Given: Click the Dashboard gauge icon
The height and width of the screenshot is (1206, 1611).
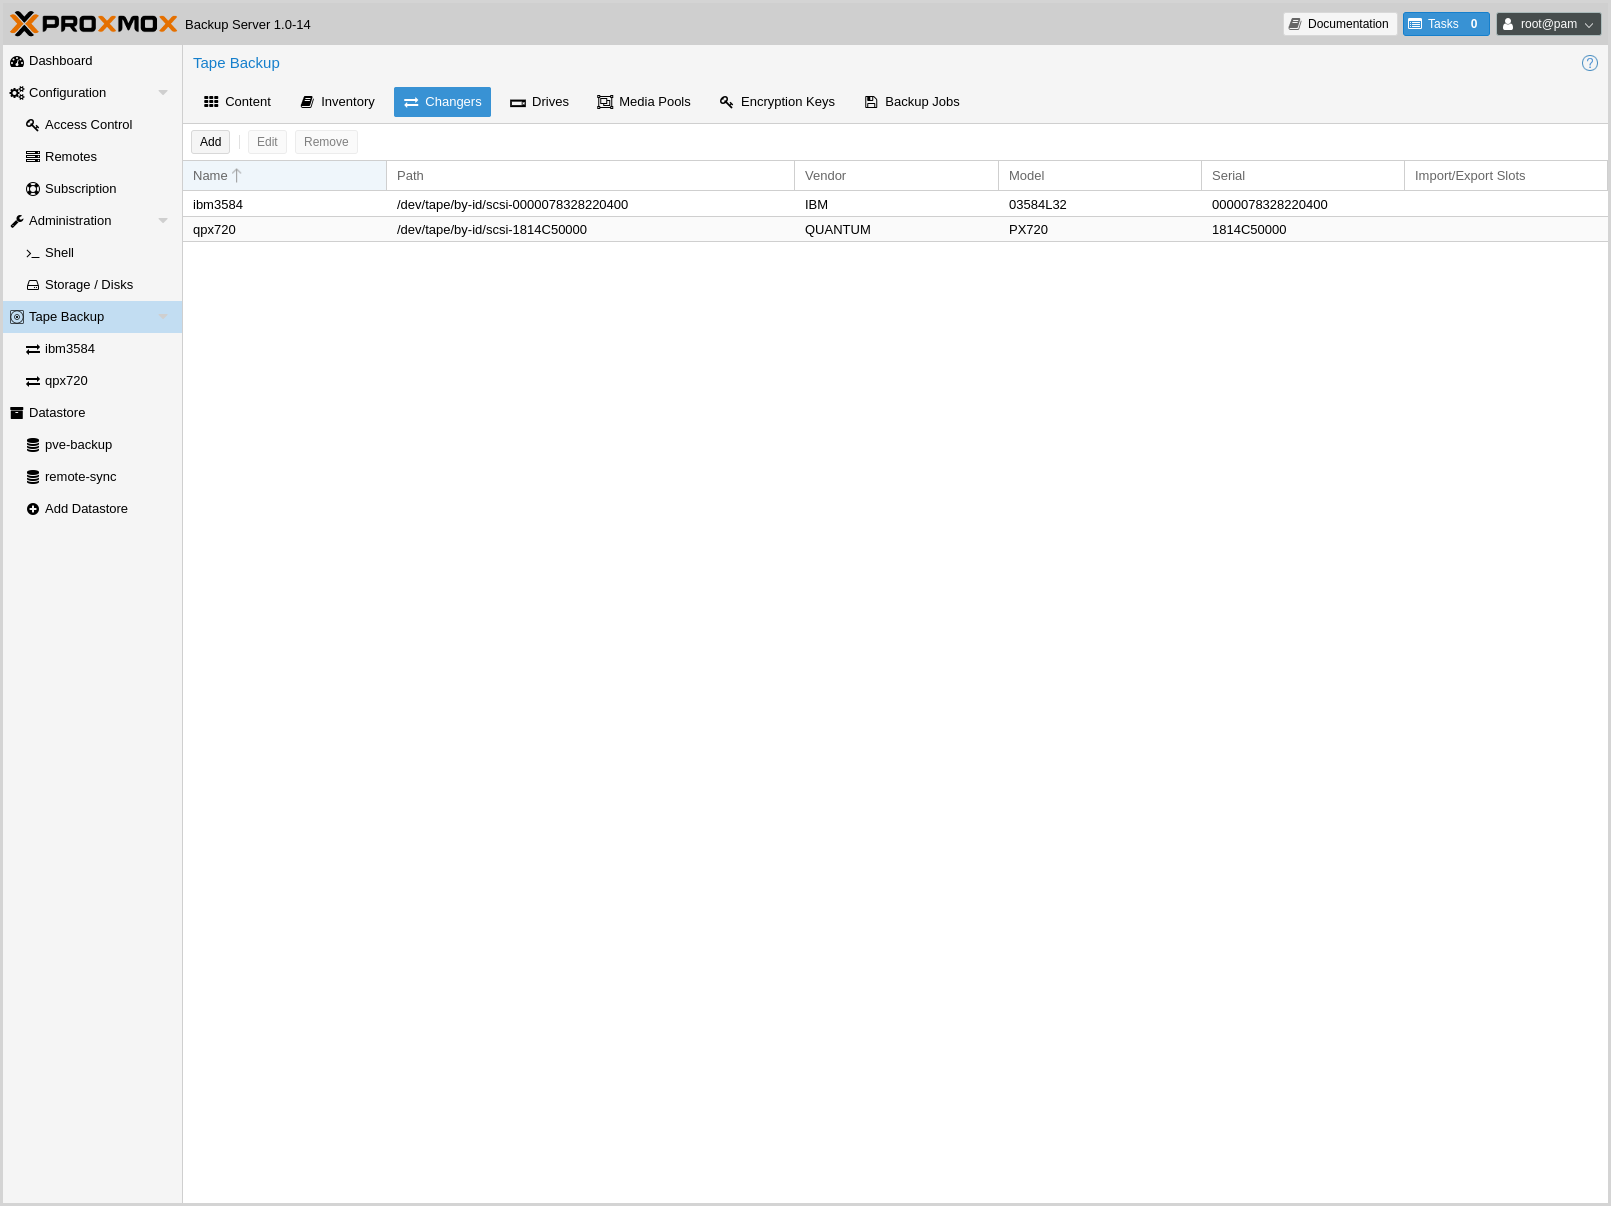Looking at the screenshot, I should (x=17, y=61).
